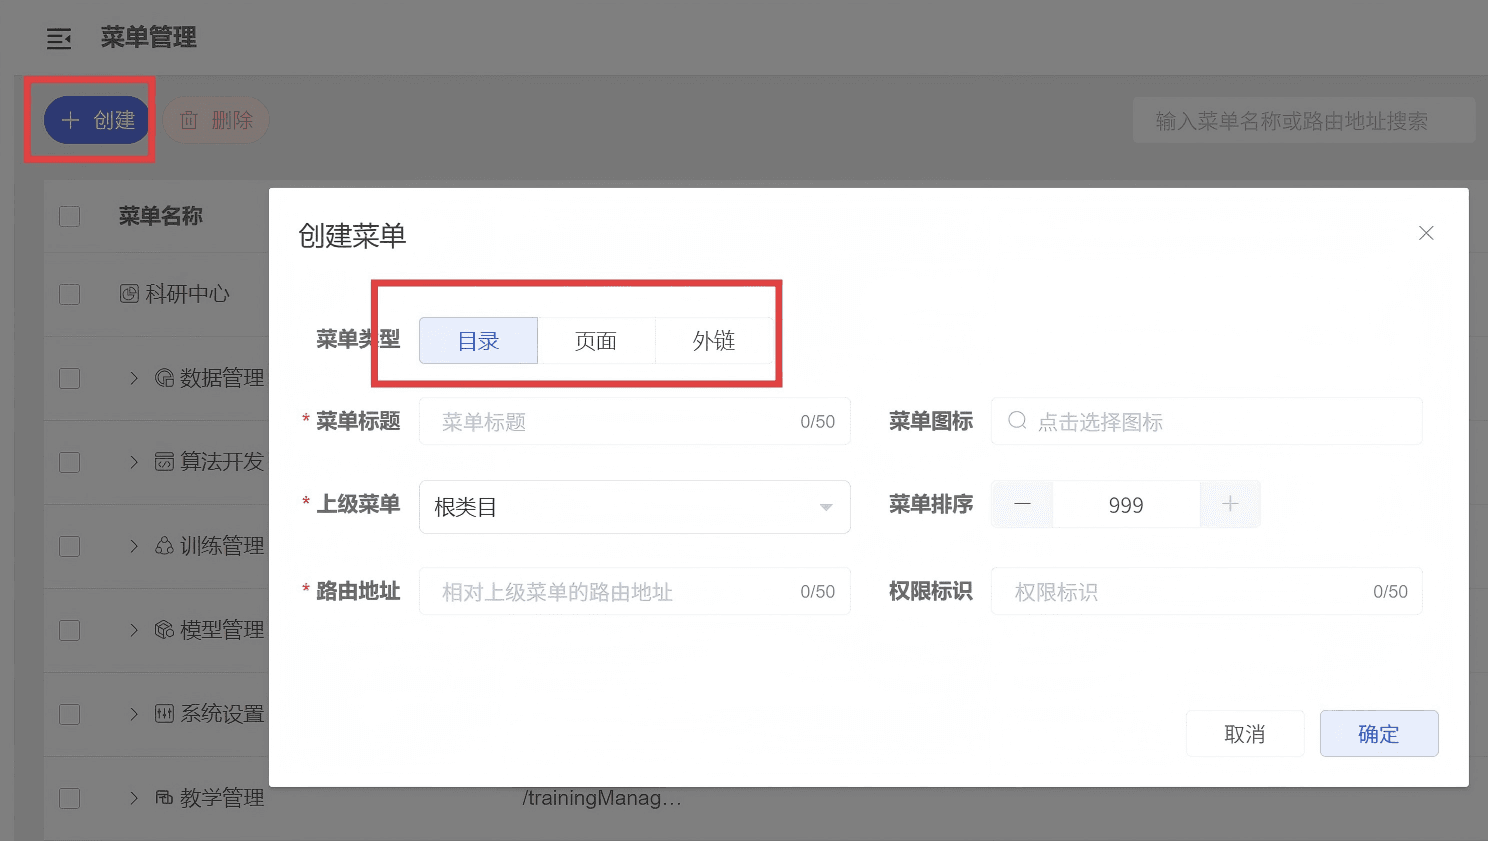
Task: Expand the 数据管理 tree row
Action: tap(134, 378)
